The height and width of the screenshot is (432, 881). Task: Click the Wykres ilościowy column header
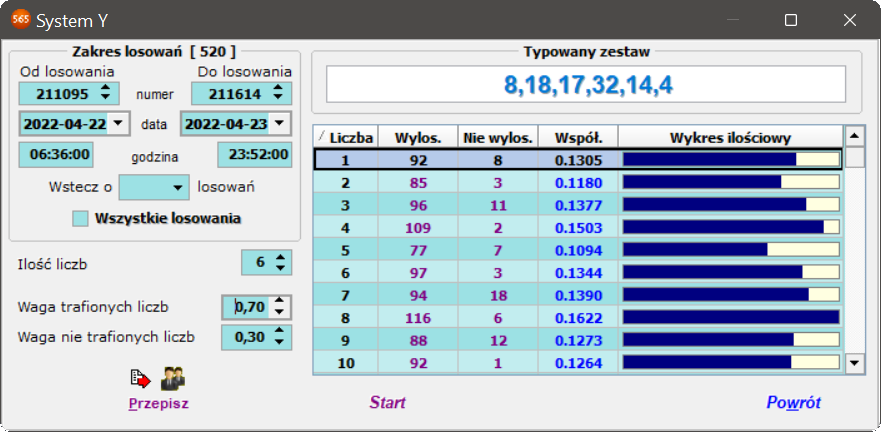pos(730,138)
